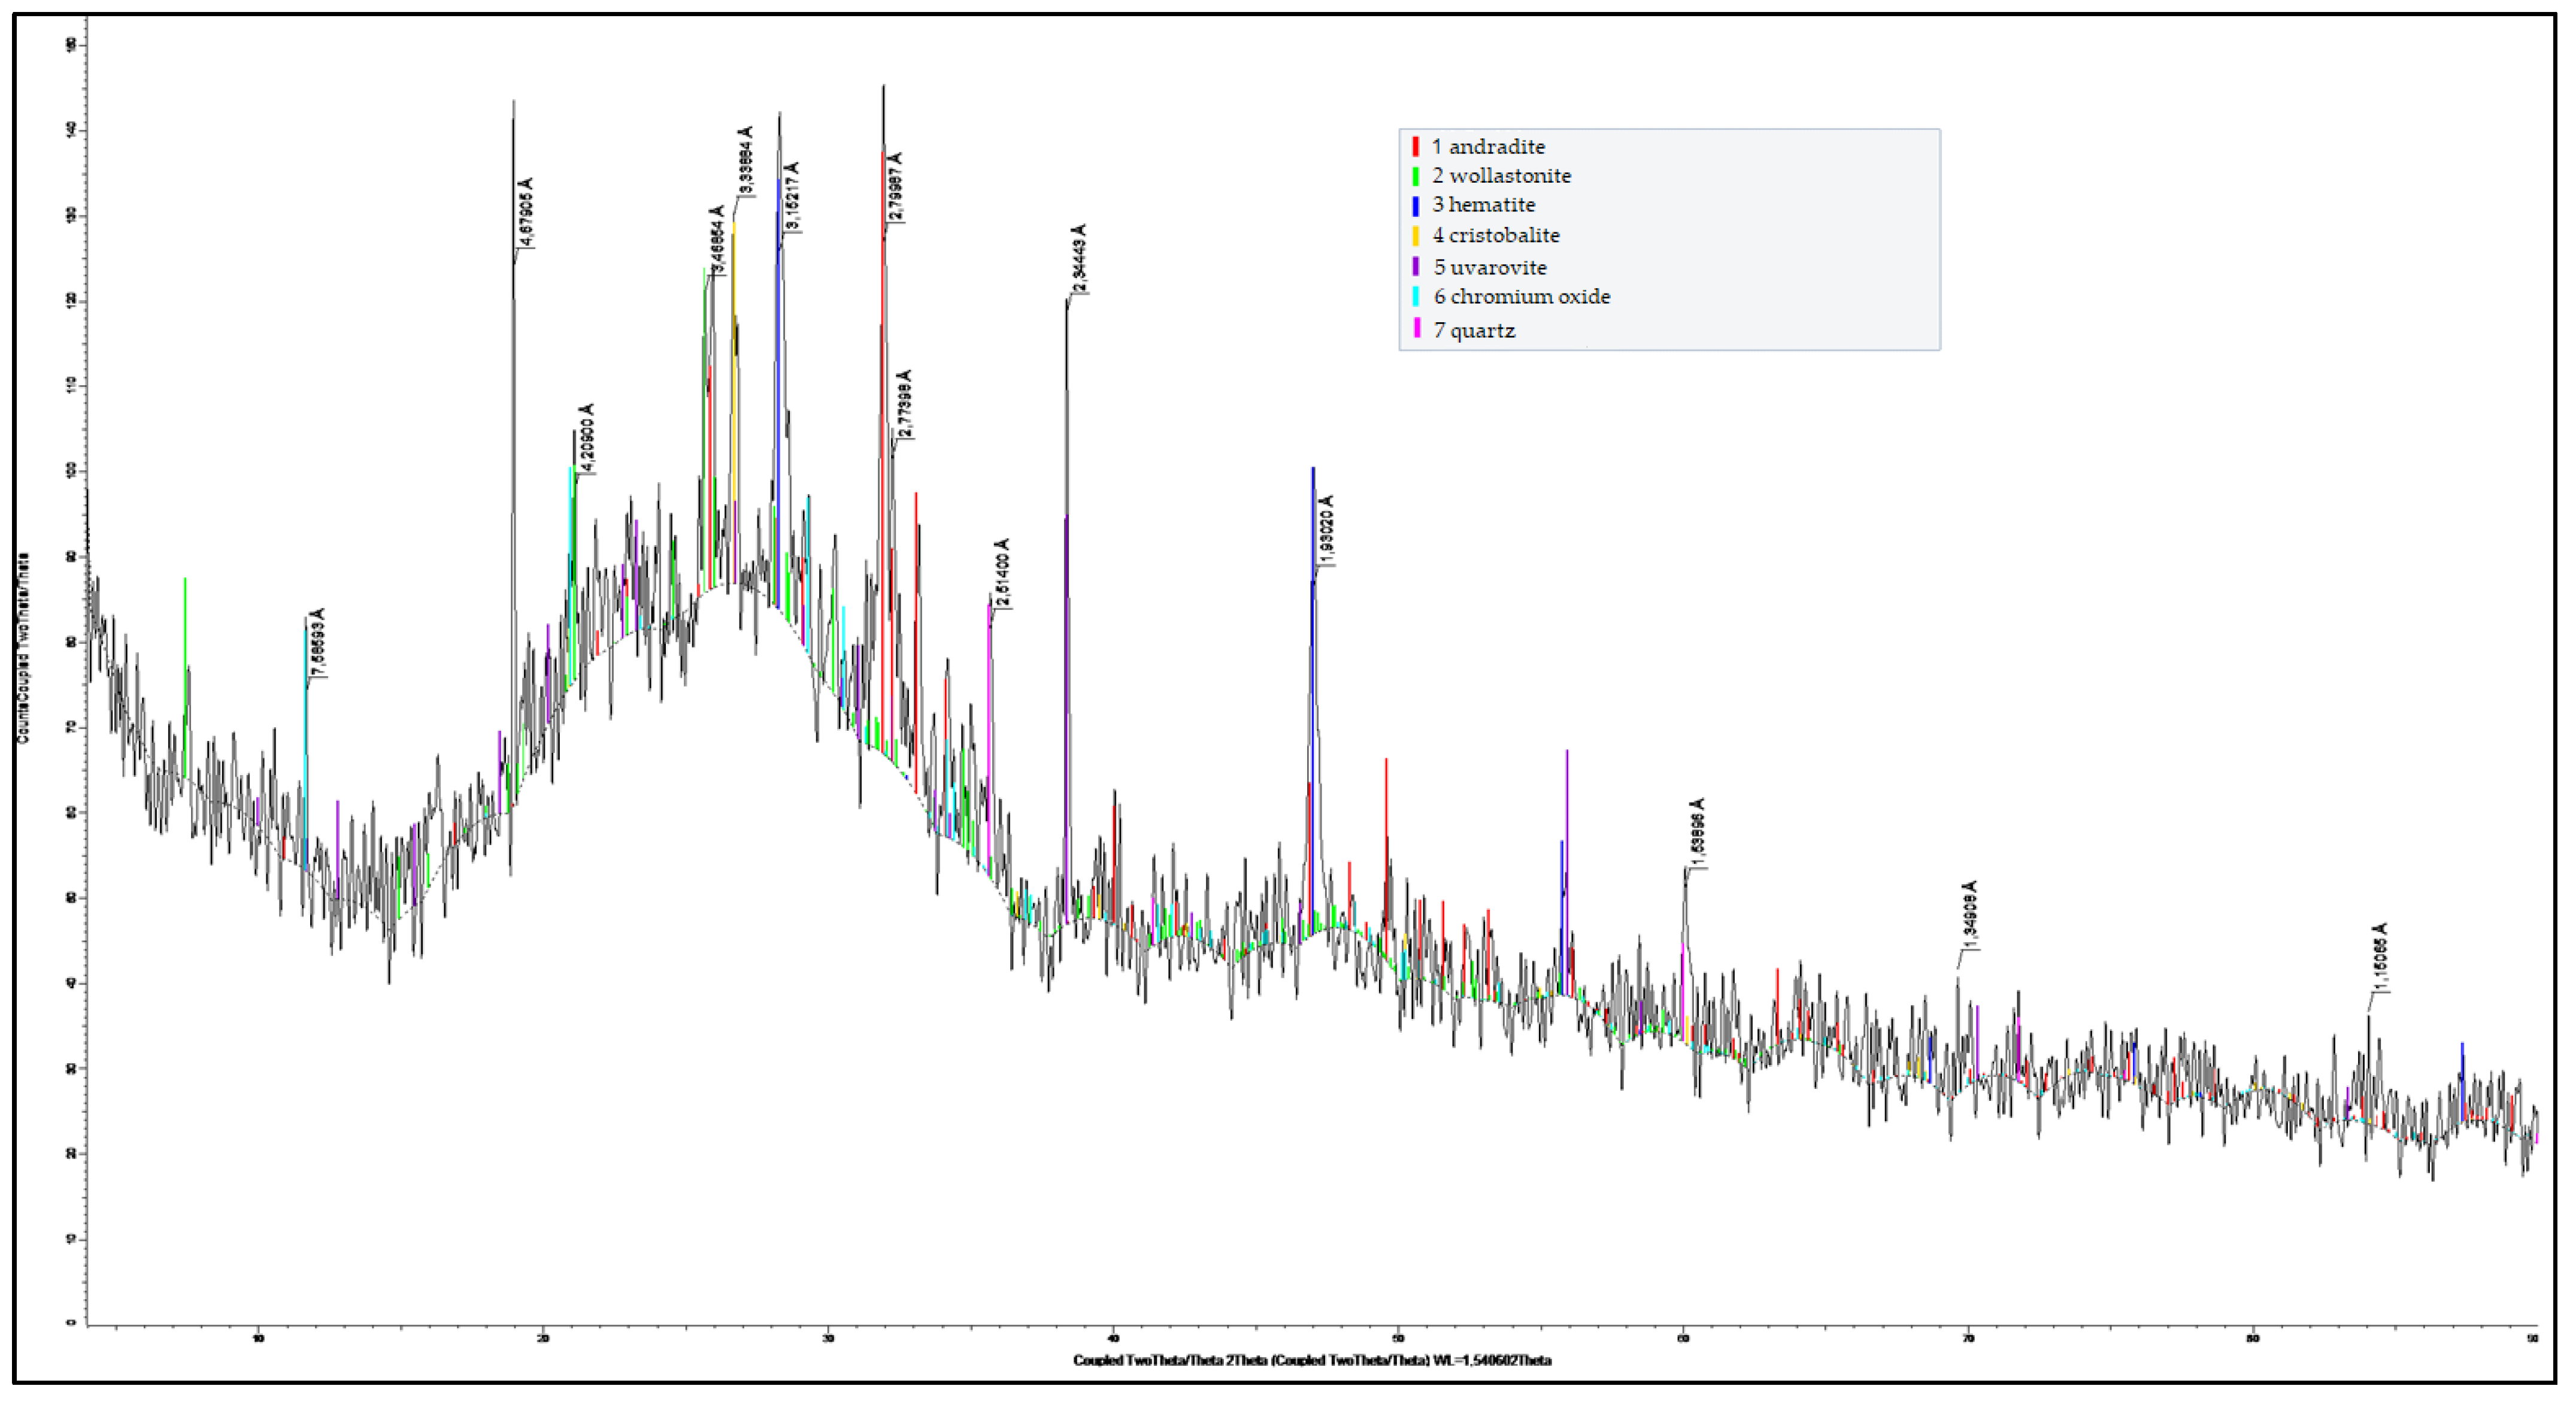Screen dimensions: 2576x1401
Task: Click the red andradite legend marker
Action: (1415, 147)
